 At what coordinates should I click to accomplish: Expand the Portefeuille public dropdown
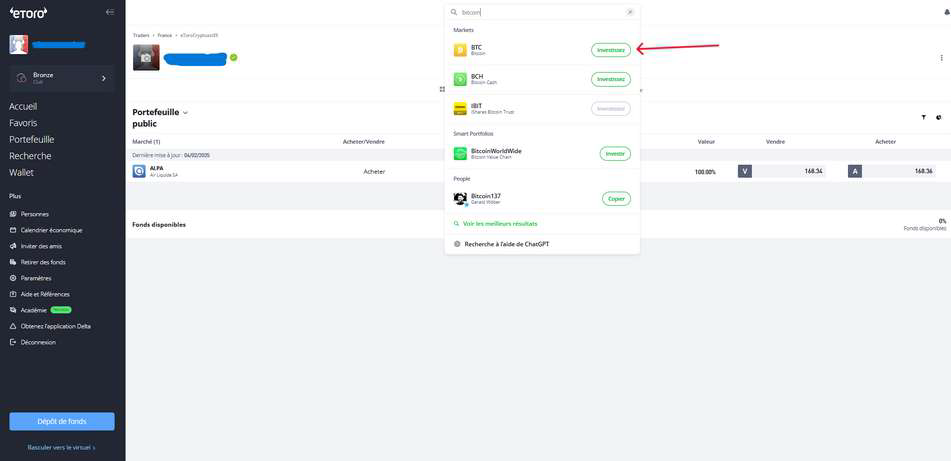(x=185, y=113)
